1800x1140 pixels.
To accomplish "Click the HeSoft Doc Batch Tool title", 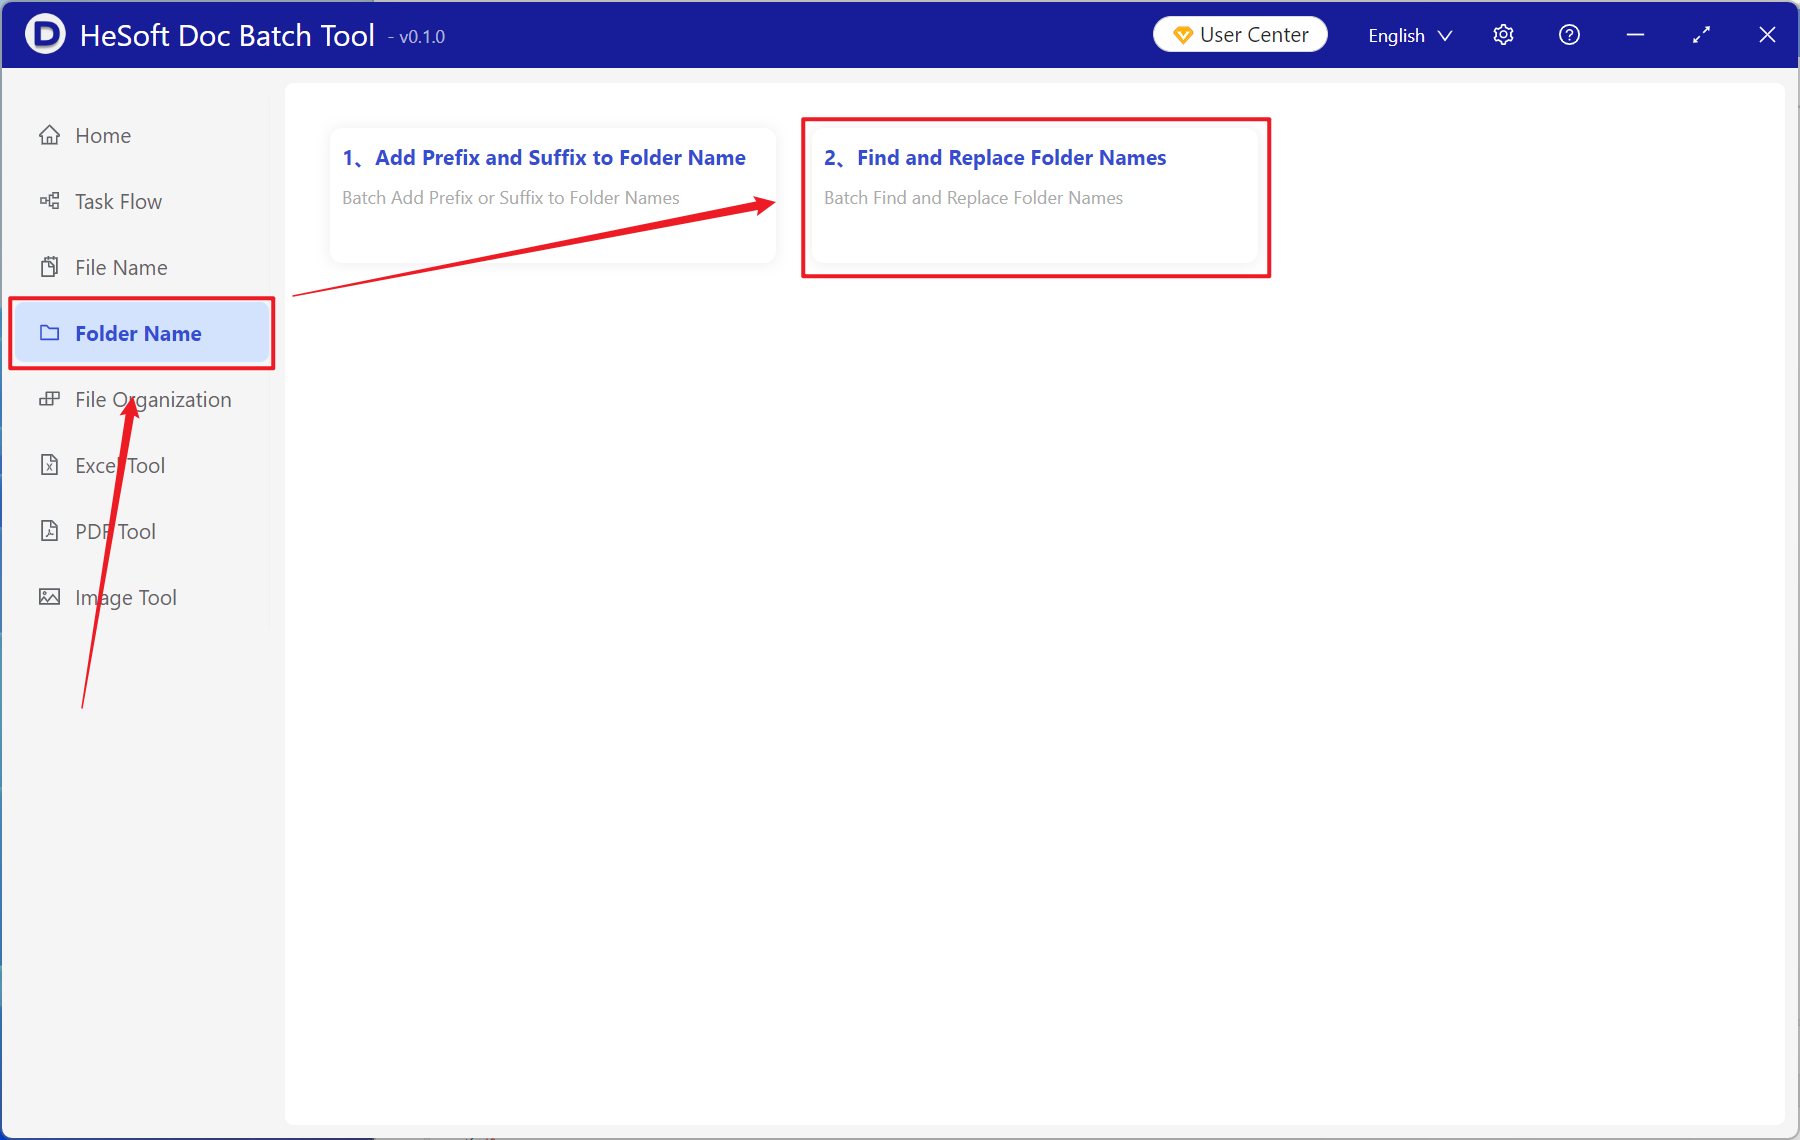I will tap(227, 35).
